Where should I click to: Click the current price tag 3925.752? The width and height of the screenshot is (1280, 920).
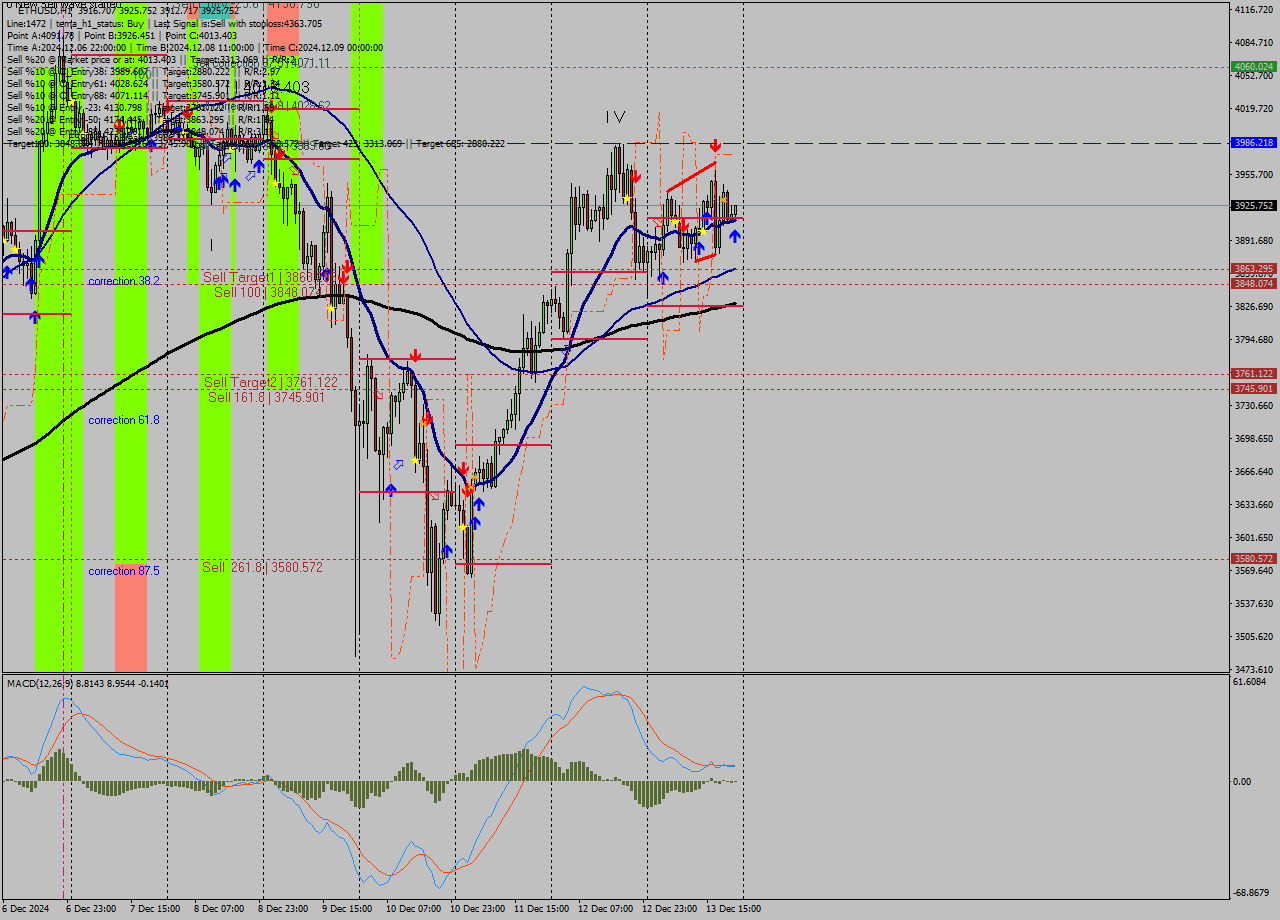1254,205
